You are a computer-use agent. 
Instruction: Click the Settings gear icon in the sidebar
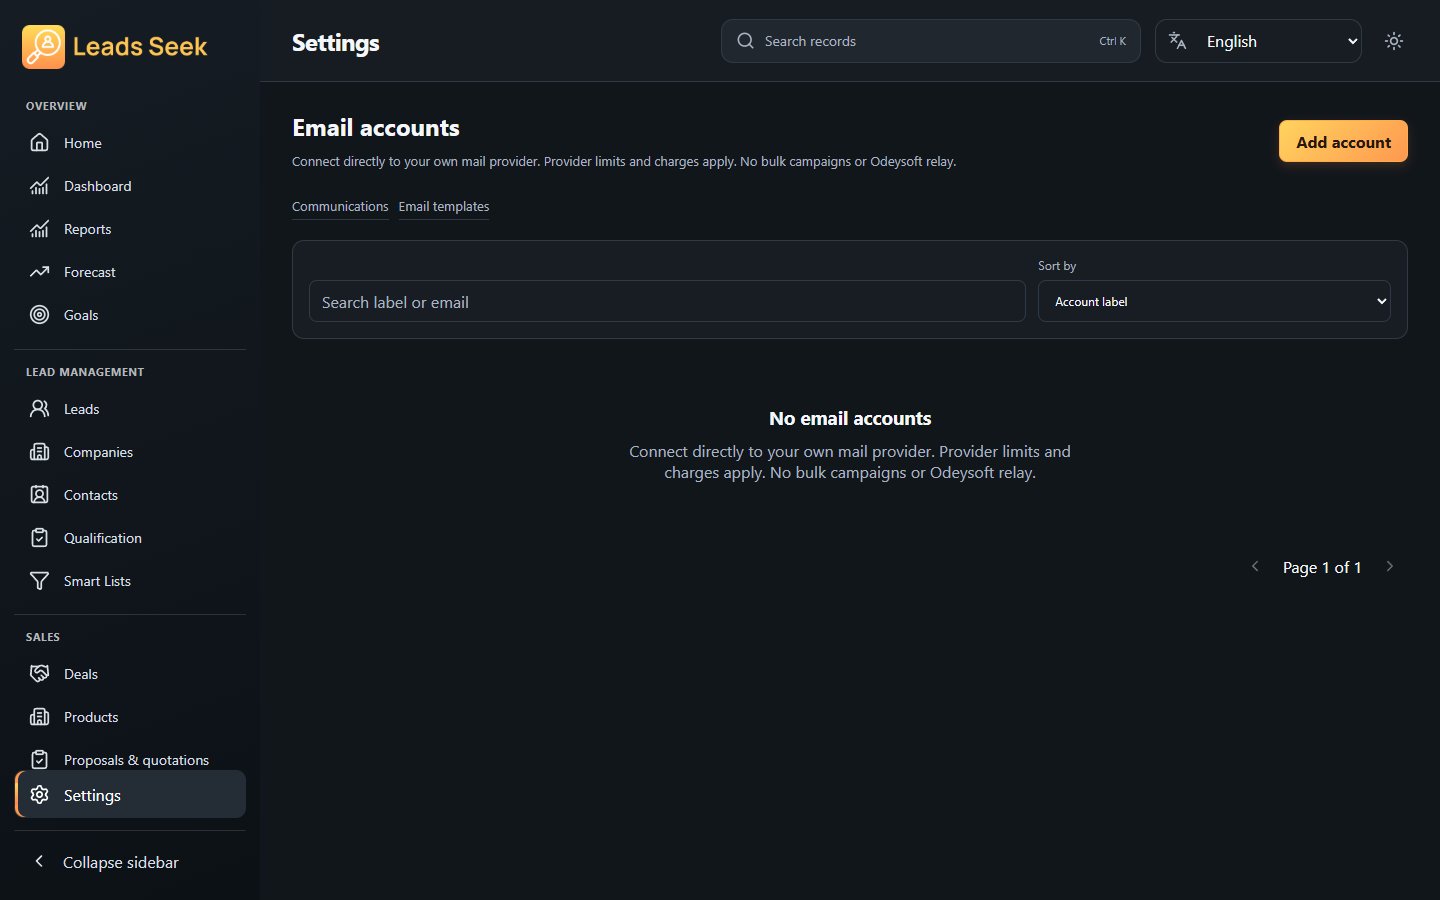(39, 795)
